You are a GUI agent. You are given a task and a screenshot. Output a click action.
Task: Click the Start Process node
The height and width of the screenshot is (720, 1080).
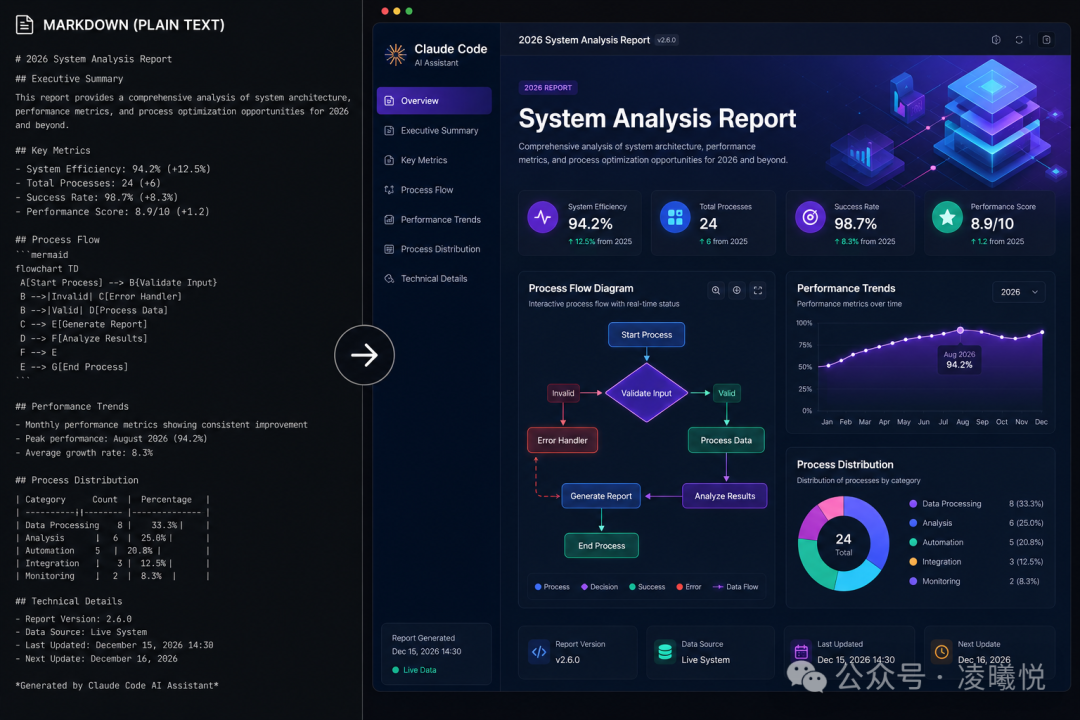point(646,335)
